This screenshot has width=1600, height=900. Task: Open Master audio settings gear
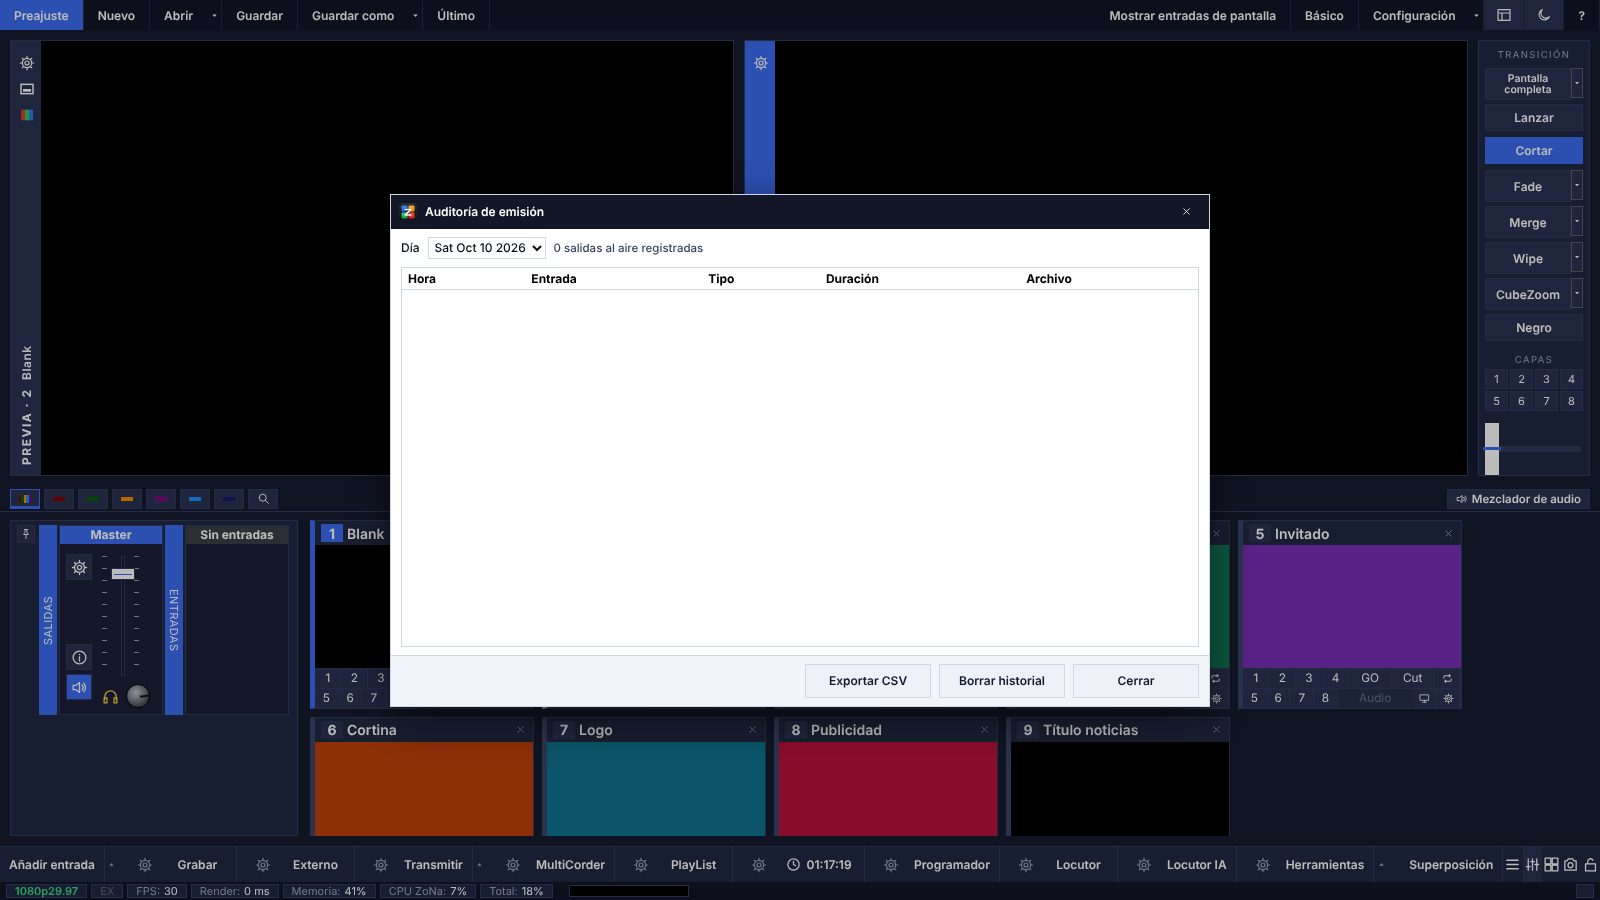point(79,567)
